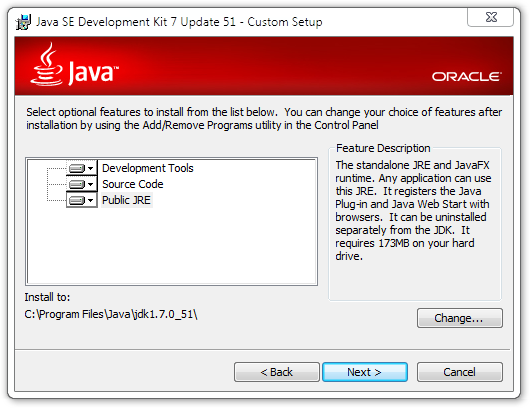Open the Development Tools install option arrow
This screenshot has width=531, height=408.
point(90,168)
